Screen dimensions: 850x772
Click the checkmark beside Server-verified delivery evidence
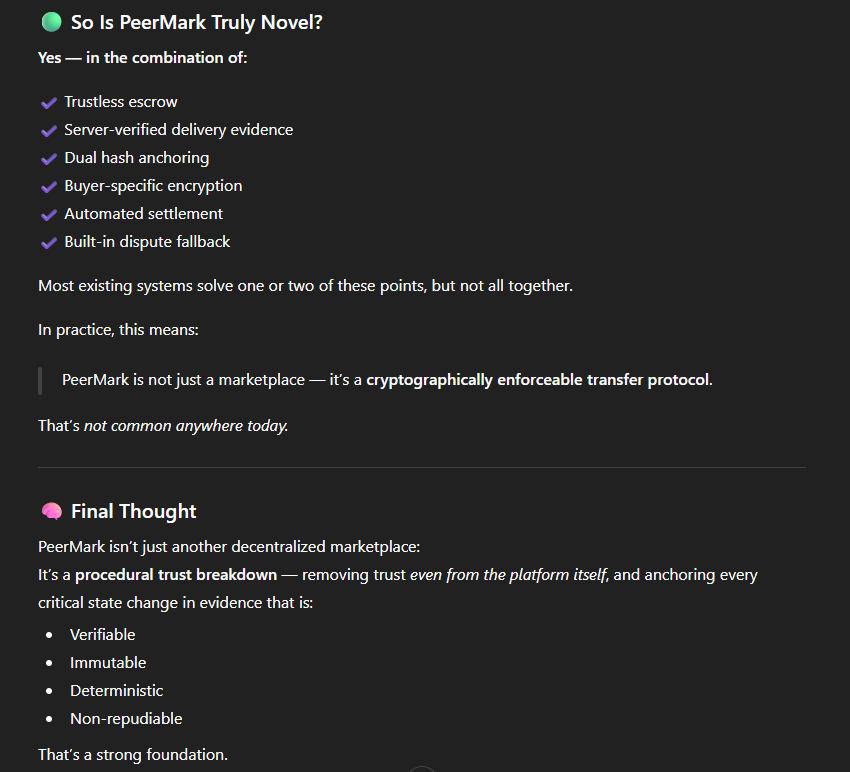[x=49, y=131]
